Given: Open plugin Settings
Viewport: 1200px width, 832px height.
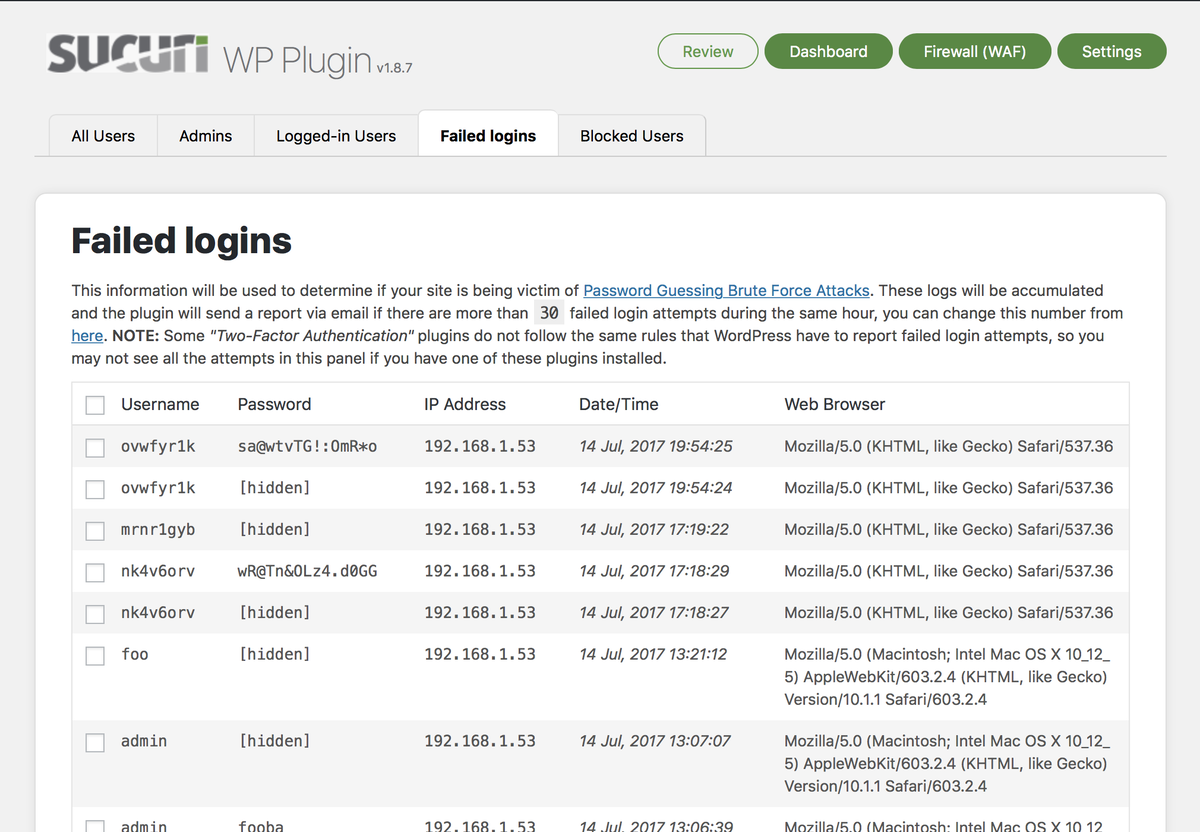Looking at the screenshot, I should pyautogui.click(x=1111, y=51).
